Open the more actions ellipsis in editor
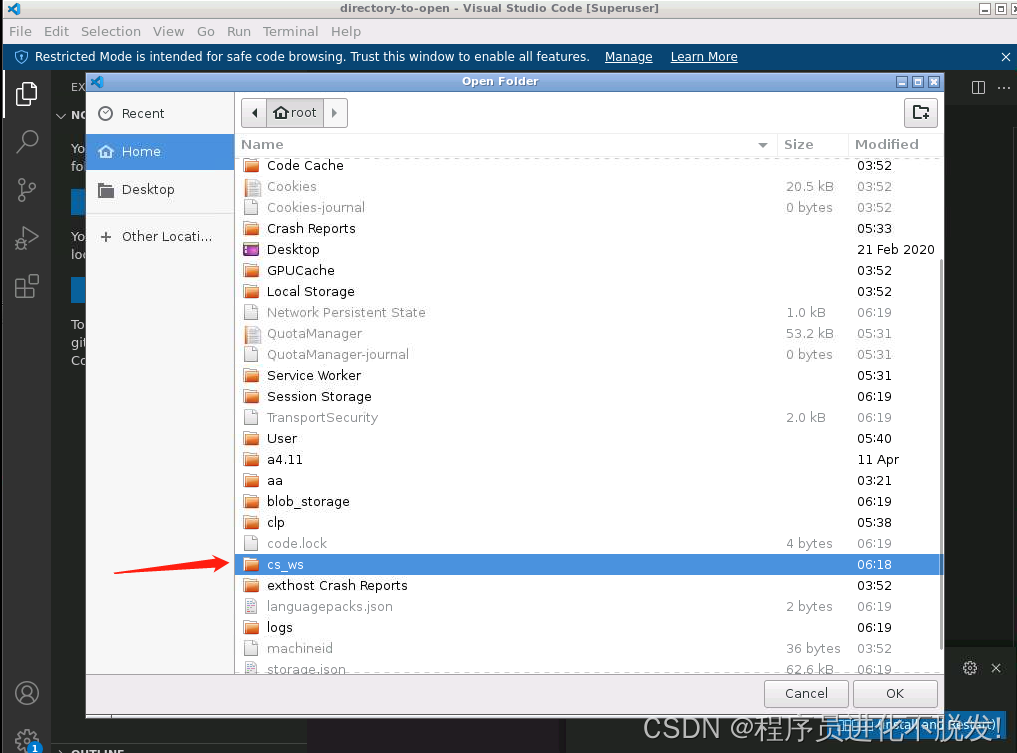 point(1003,88)
